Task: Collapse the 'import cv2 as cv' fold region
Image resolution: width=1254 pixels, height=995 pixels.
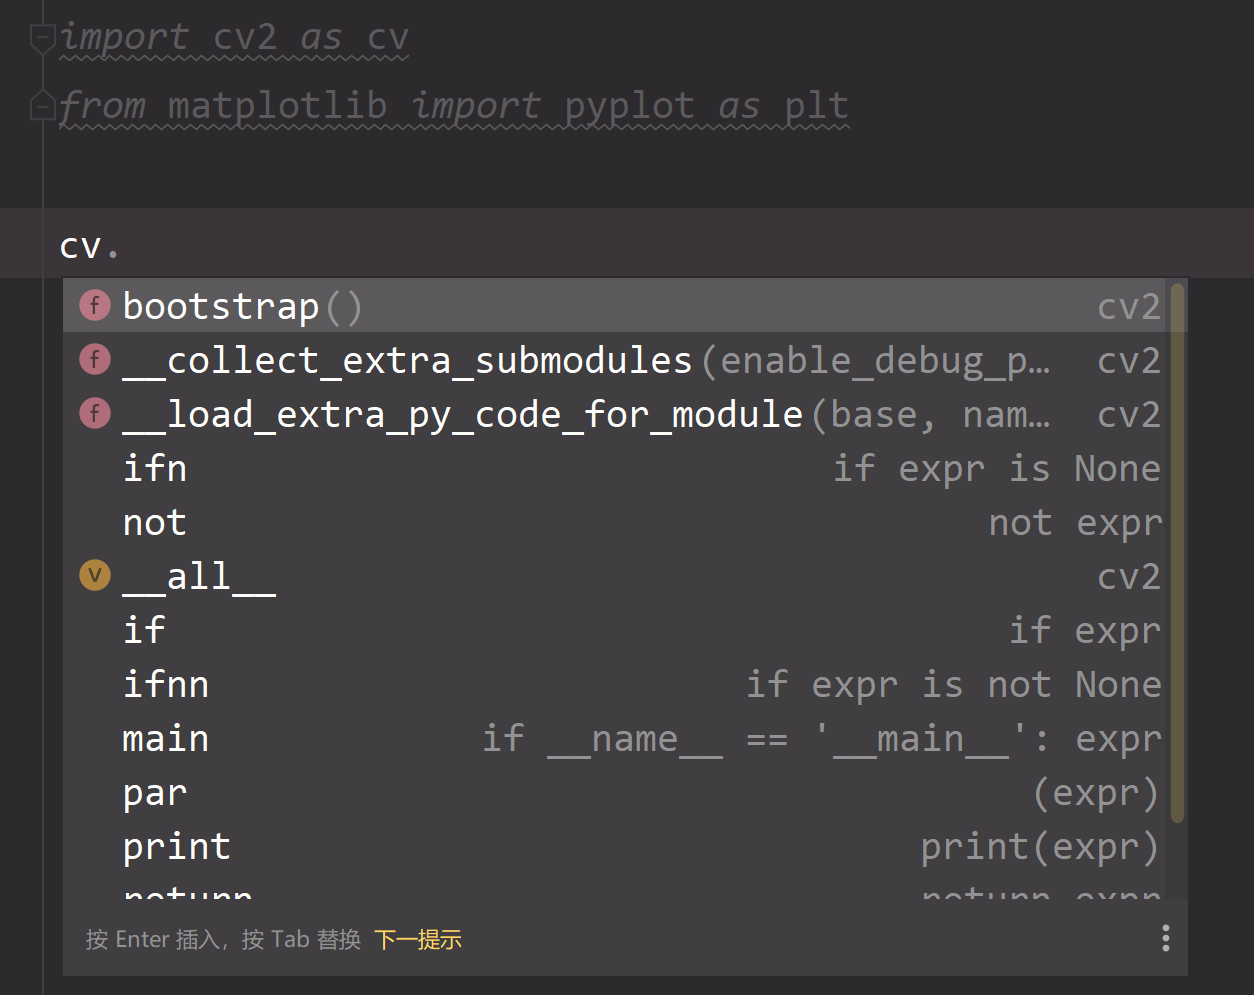Action: (x=41, y=38)
